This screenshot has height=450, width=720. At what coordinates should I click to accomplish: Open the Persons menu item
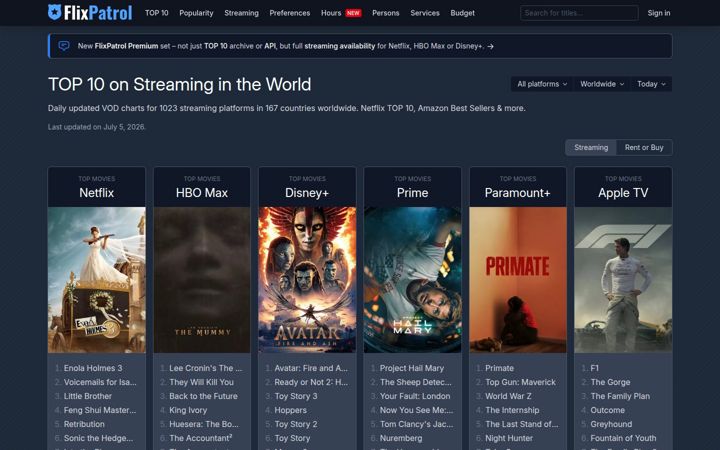[385, 13]
